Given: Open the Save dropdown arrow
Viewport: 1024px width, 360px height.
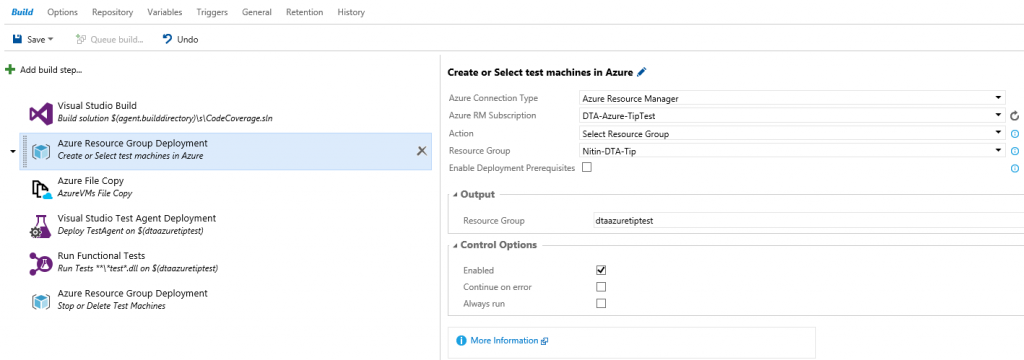Looking at the screenshot, I should pyautogui.click(x=51, y=40).
